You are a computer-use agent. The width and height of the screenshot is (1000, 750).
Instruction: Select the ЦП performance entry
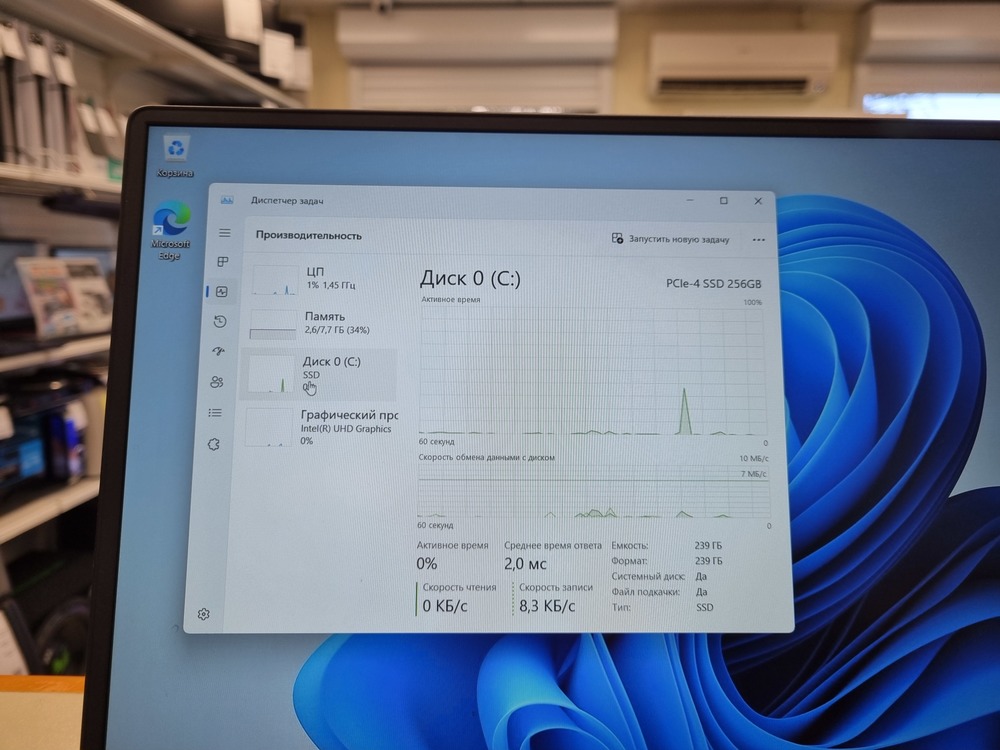tap(320, 277)
